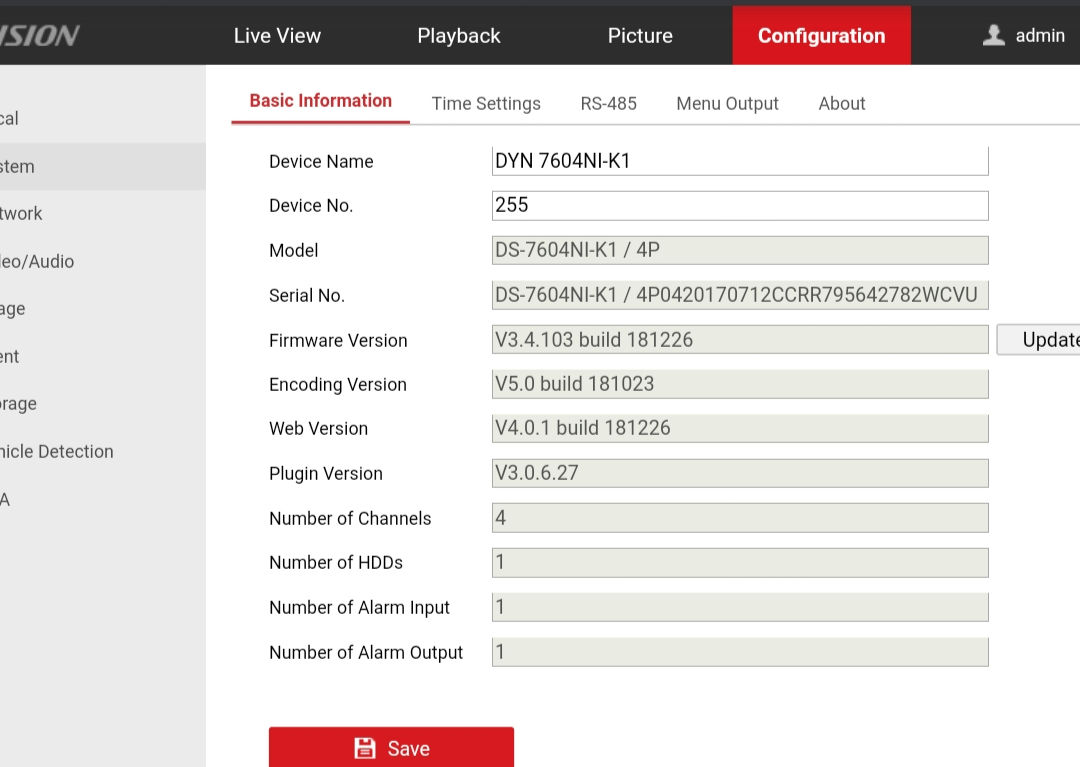Click the Number of Alarm Output label
Image resolution: width=1080 pixels, height=767 pixels.
(x=366, y=653)
